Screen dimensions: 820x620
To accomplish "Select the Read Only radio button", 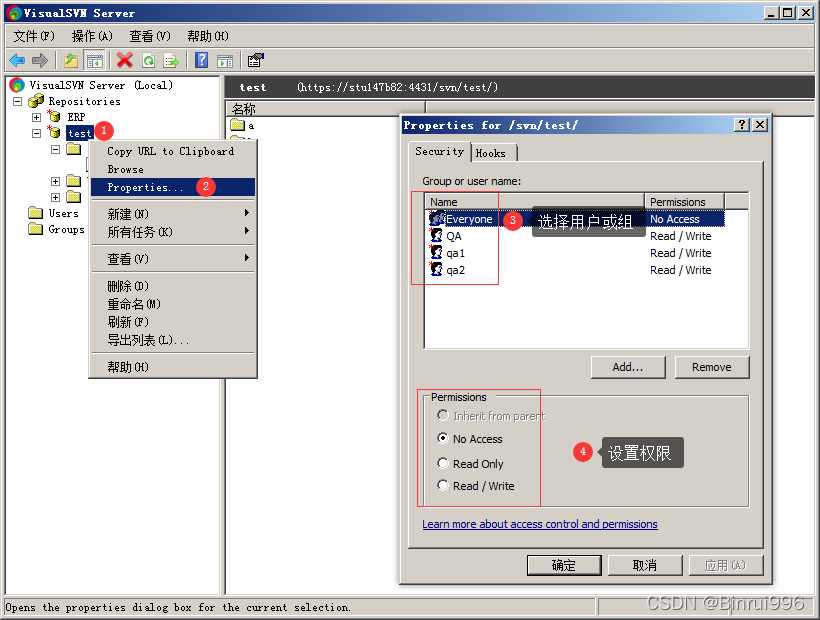I will point(443,463).
